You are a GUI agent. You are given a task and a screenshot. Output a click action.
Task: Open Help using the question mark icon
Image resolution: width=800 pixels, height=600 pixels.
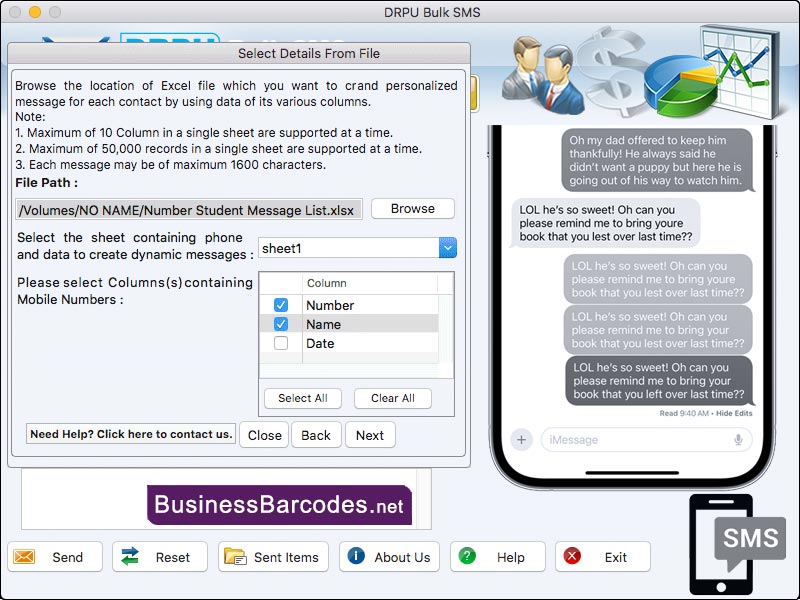(466, 557)
